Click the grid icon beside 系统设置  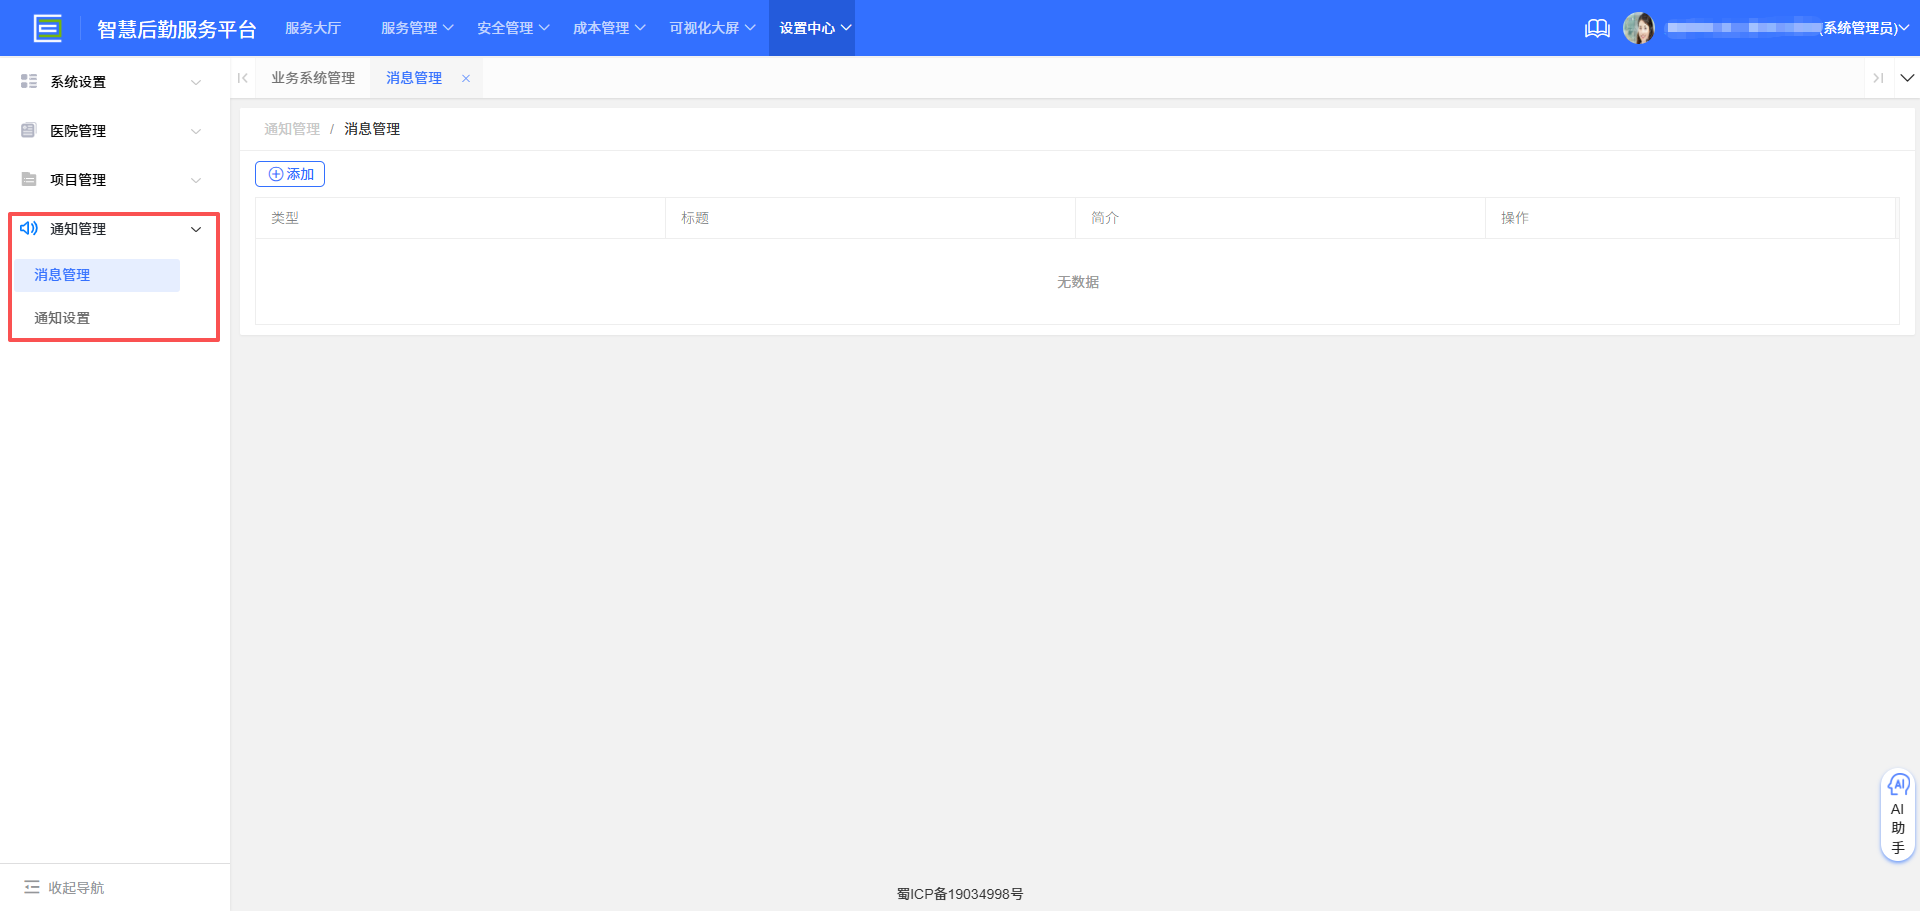click(x=28, y=81)
